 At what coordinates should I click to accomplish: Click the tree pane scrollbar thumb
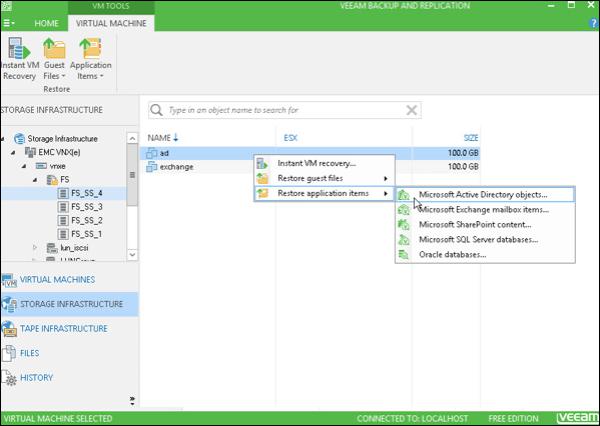coord(132,175)
